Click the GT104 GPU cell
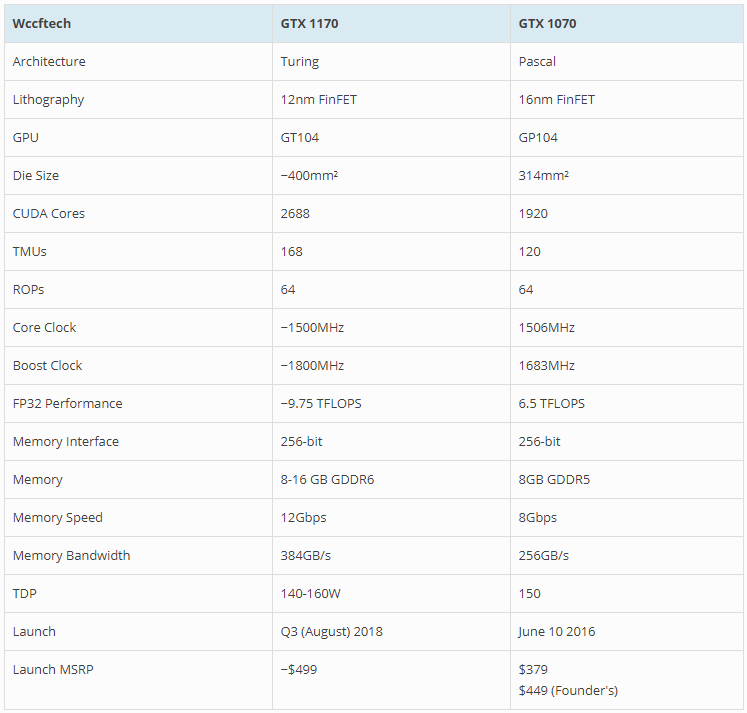Screen dimensions: 747x713 [300, 137]
